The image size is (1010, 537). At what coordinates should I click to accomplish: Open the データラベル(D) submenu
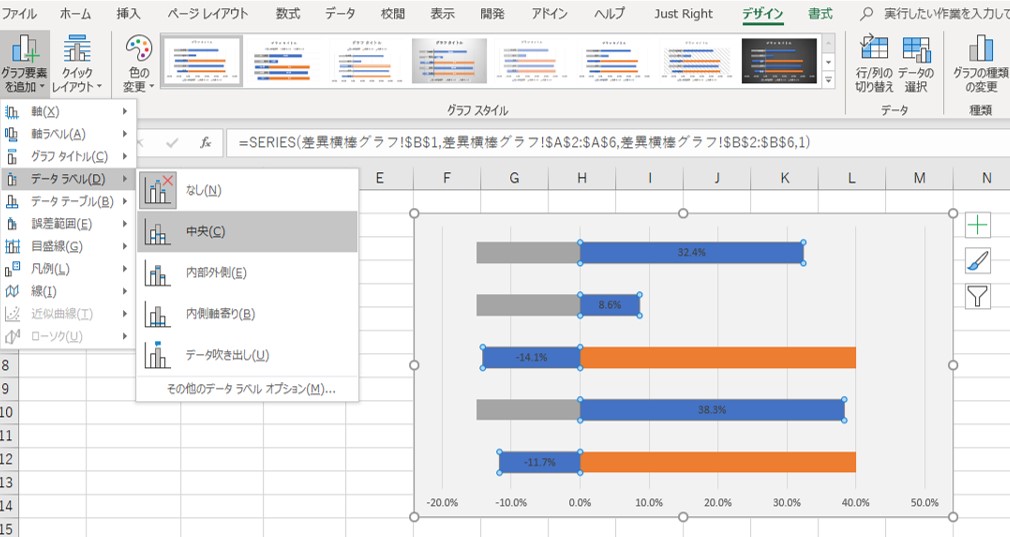[x=67, y=179]
